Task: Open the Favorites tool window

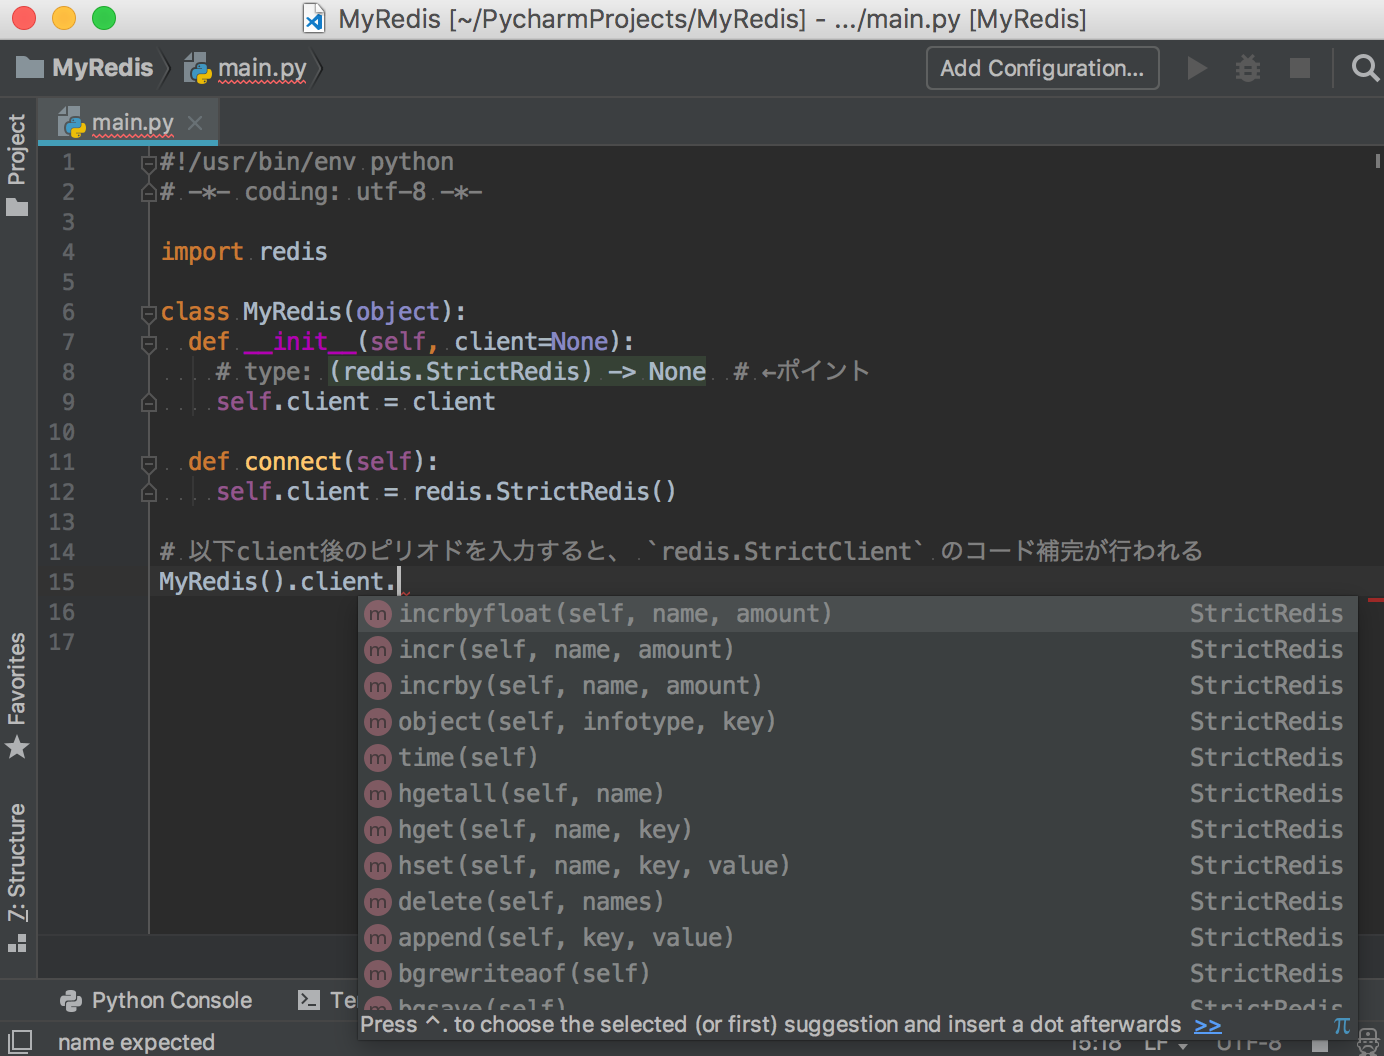Action: [17, 694]
